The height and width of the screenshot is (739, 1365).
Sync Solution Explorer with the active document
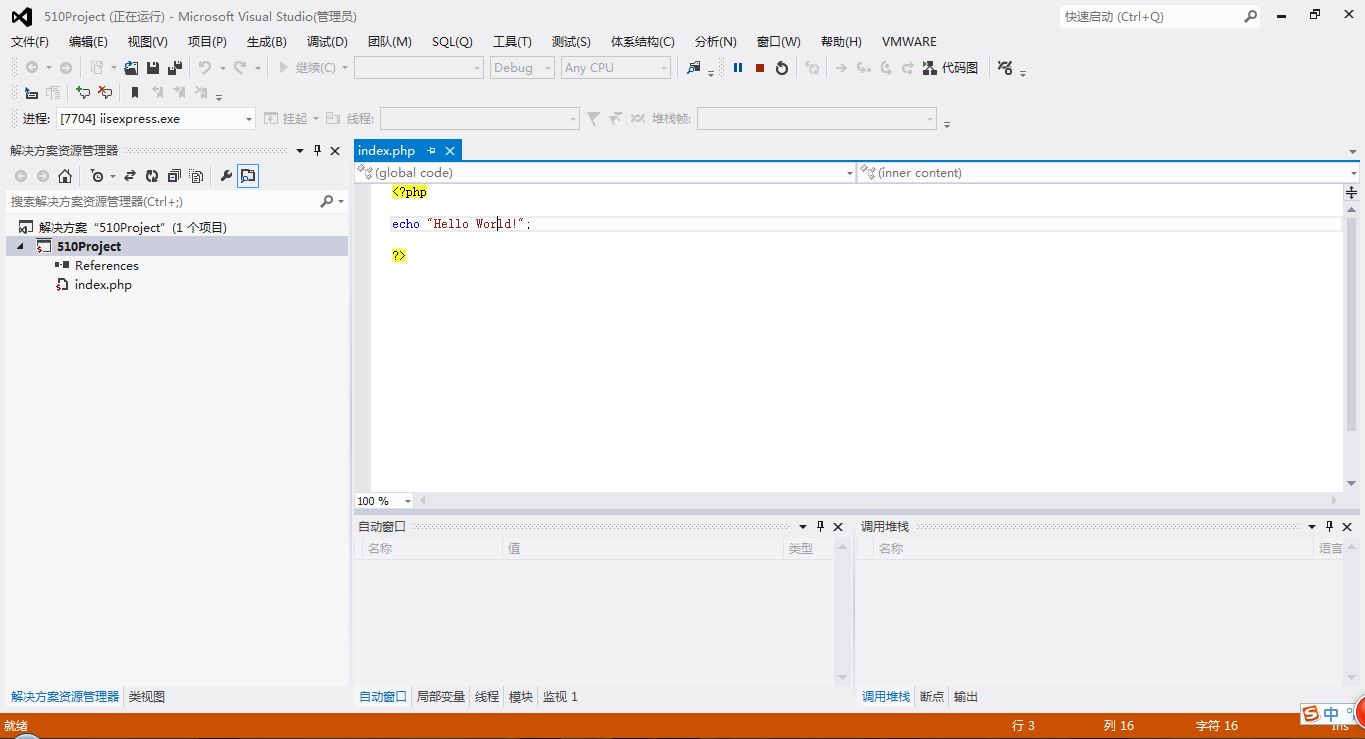tap(130, 176)
